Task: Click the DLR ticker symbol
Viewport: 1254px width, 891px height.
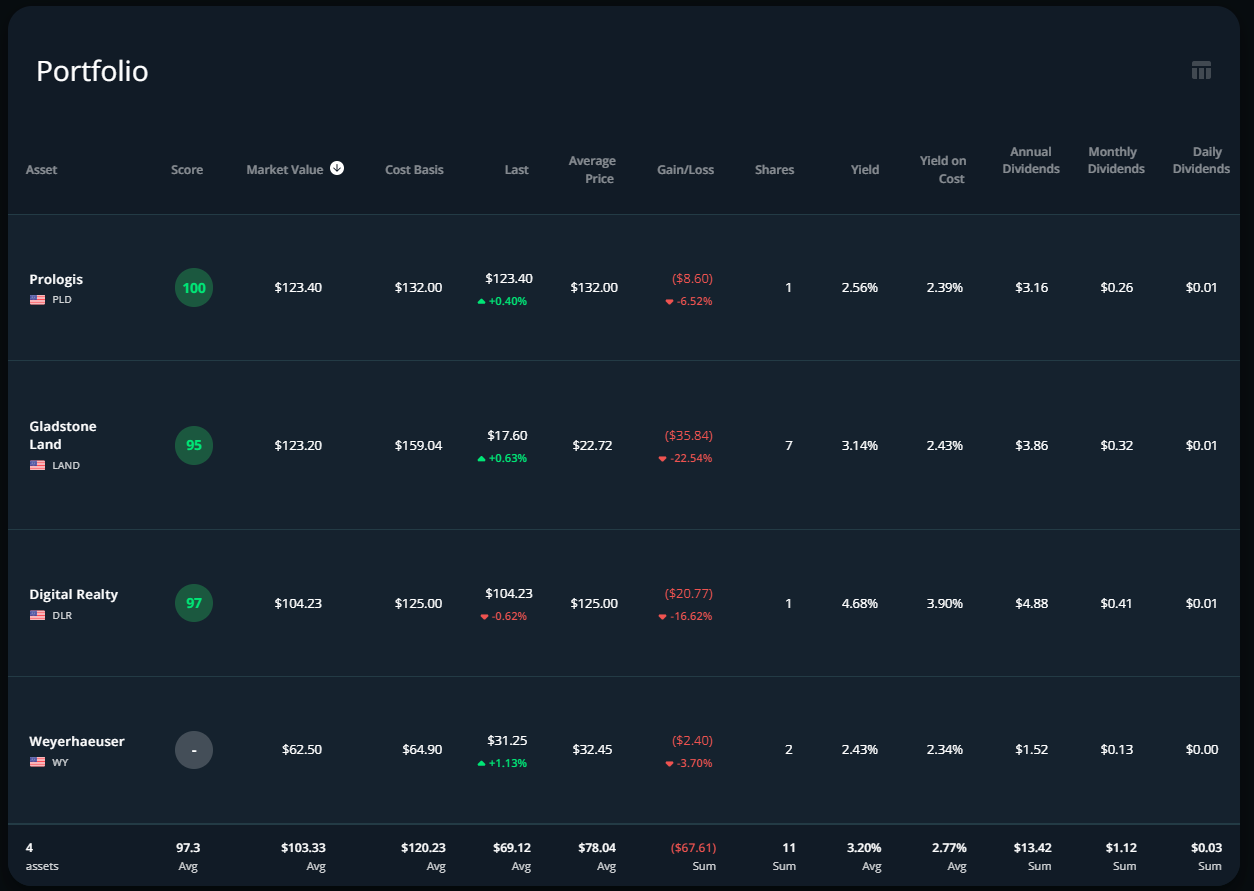Action: 62,615
